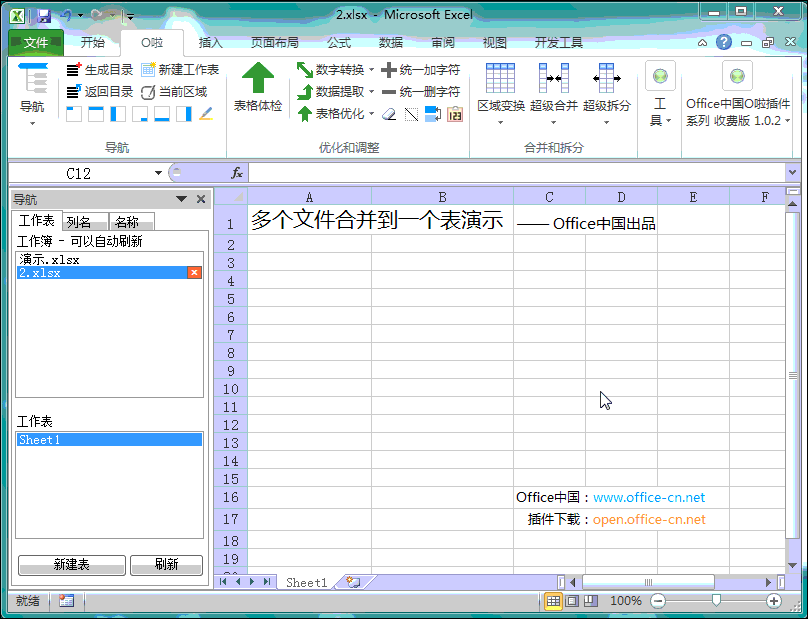Screen dimensions: 808x619
Task: Click the 刷新 refresh button
Action: pos(166,565)
